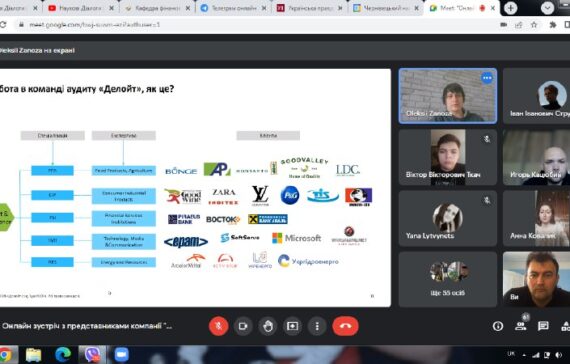Open a new browser tab

pos(510,8)
